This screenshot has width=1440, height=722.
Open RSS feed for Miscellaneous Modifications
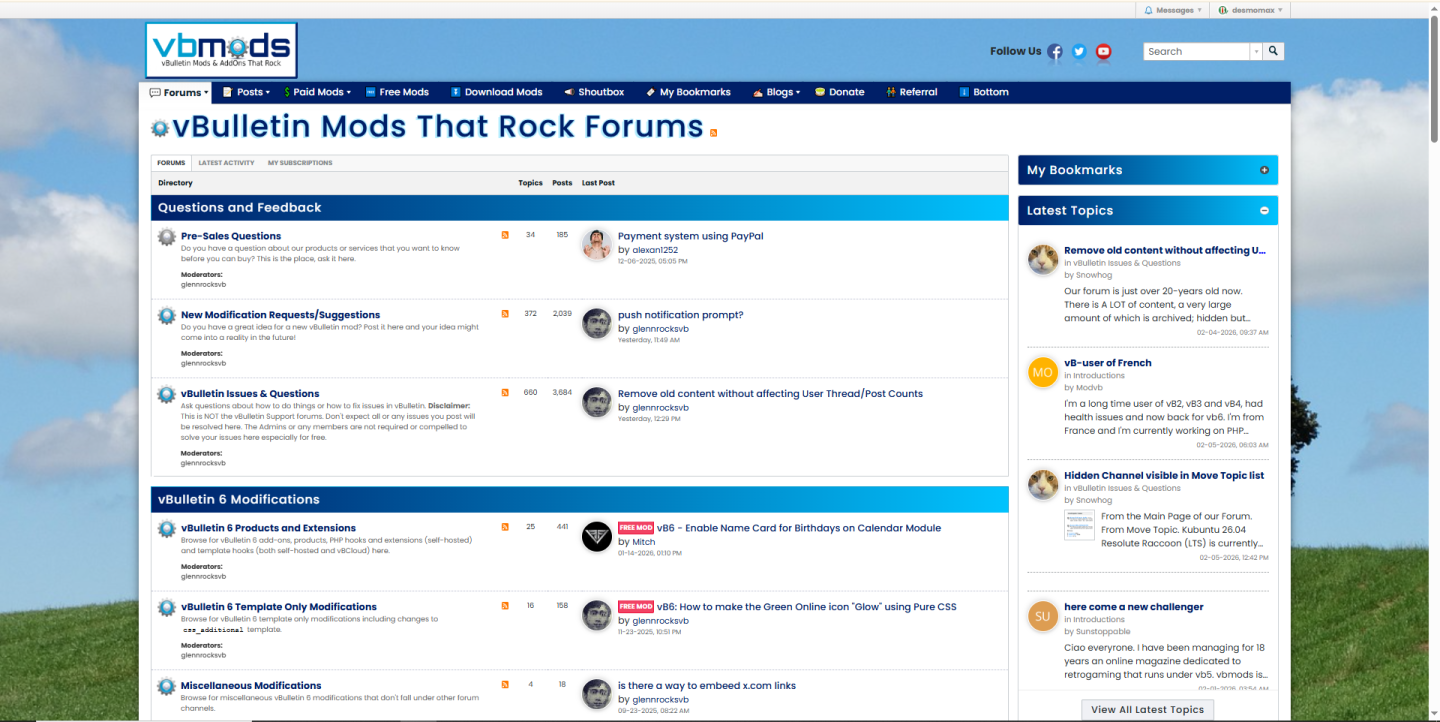[505, 685]
